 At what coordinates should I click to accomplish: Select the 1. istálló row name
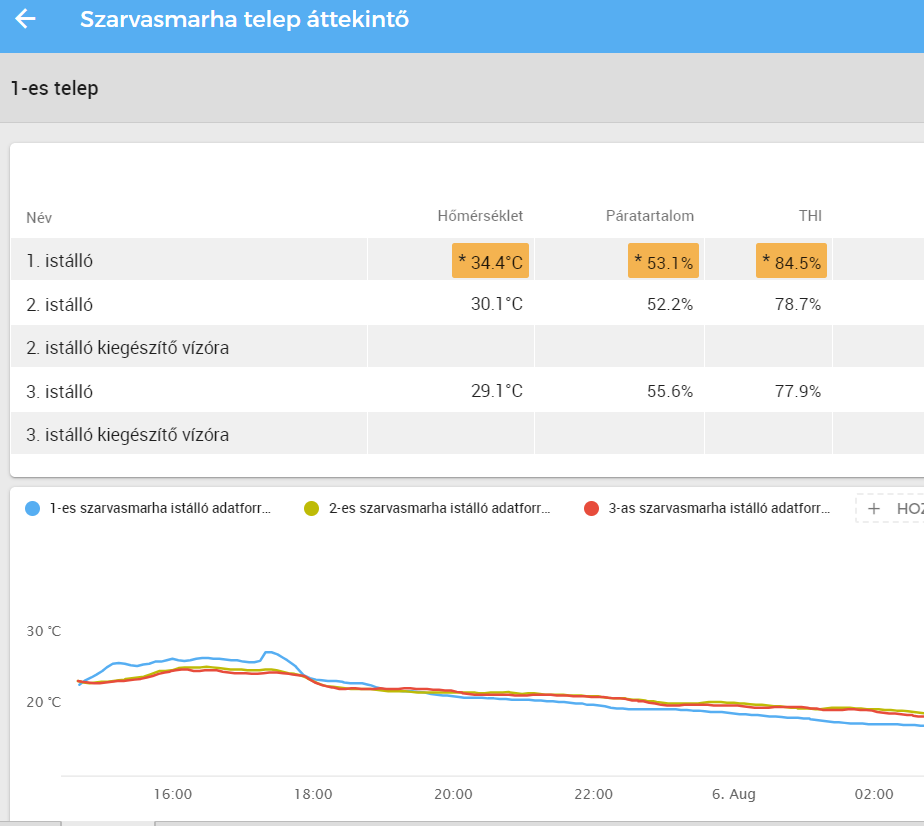(60, 260)
